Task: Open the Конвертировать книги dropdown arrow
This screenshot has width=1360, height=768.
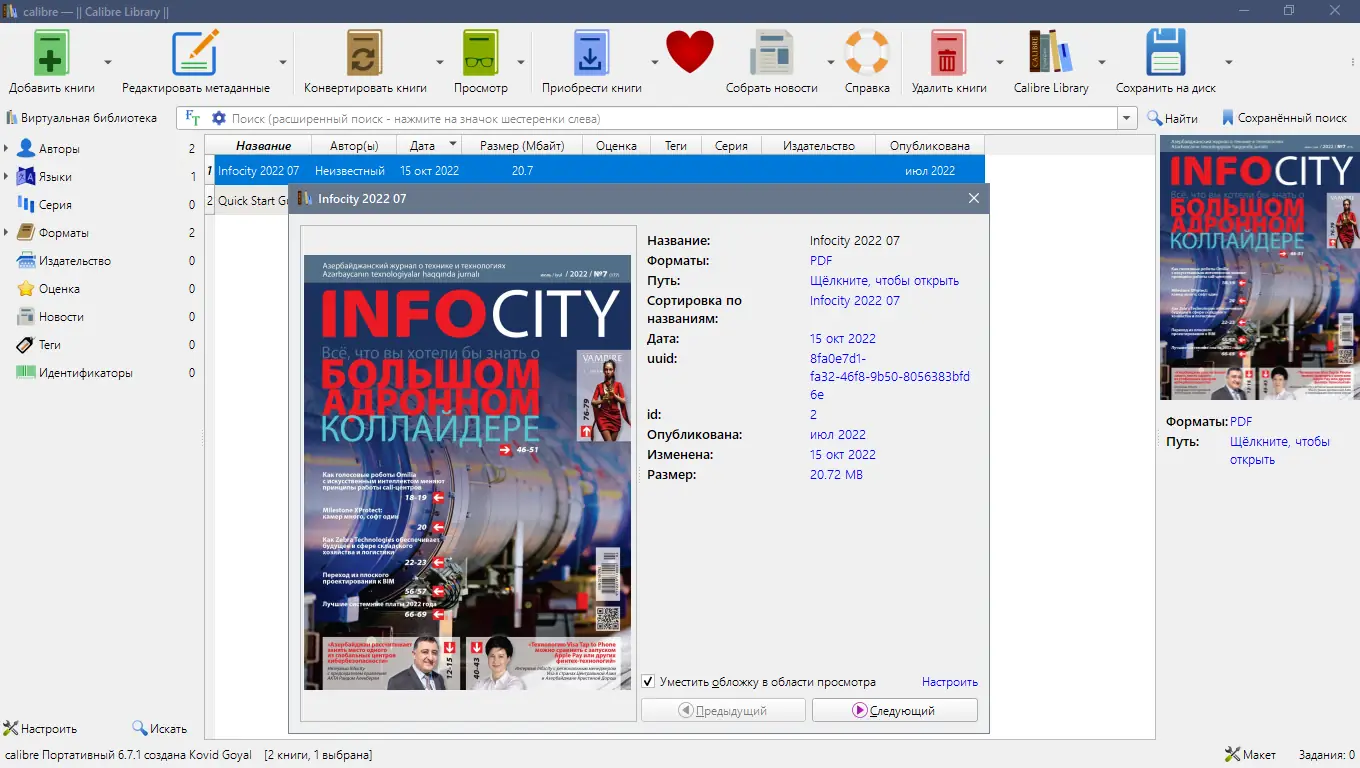Action: (441, 62)
